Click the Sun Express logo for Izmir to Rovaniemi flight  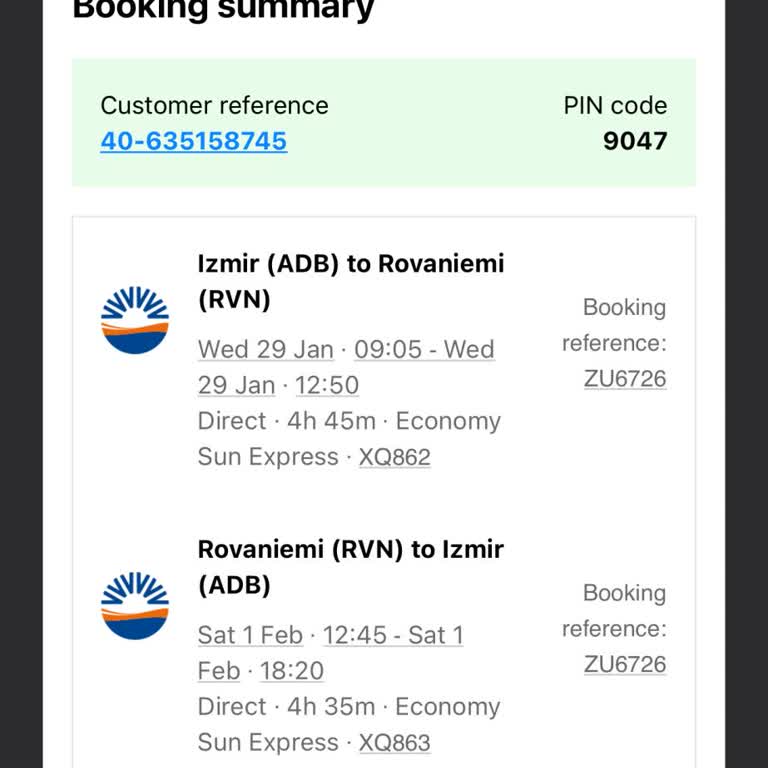tap(135, 320)
